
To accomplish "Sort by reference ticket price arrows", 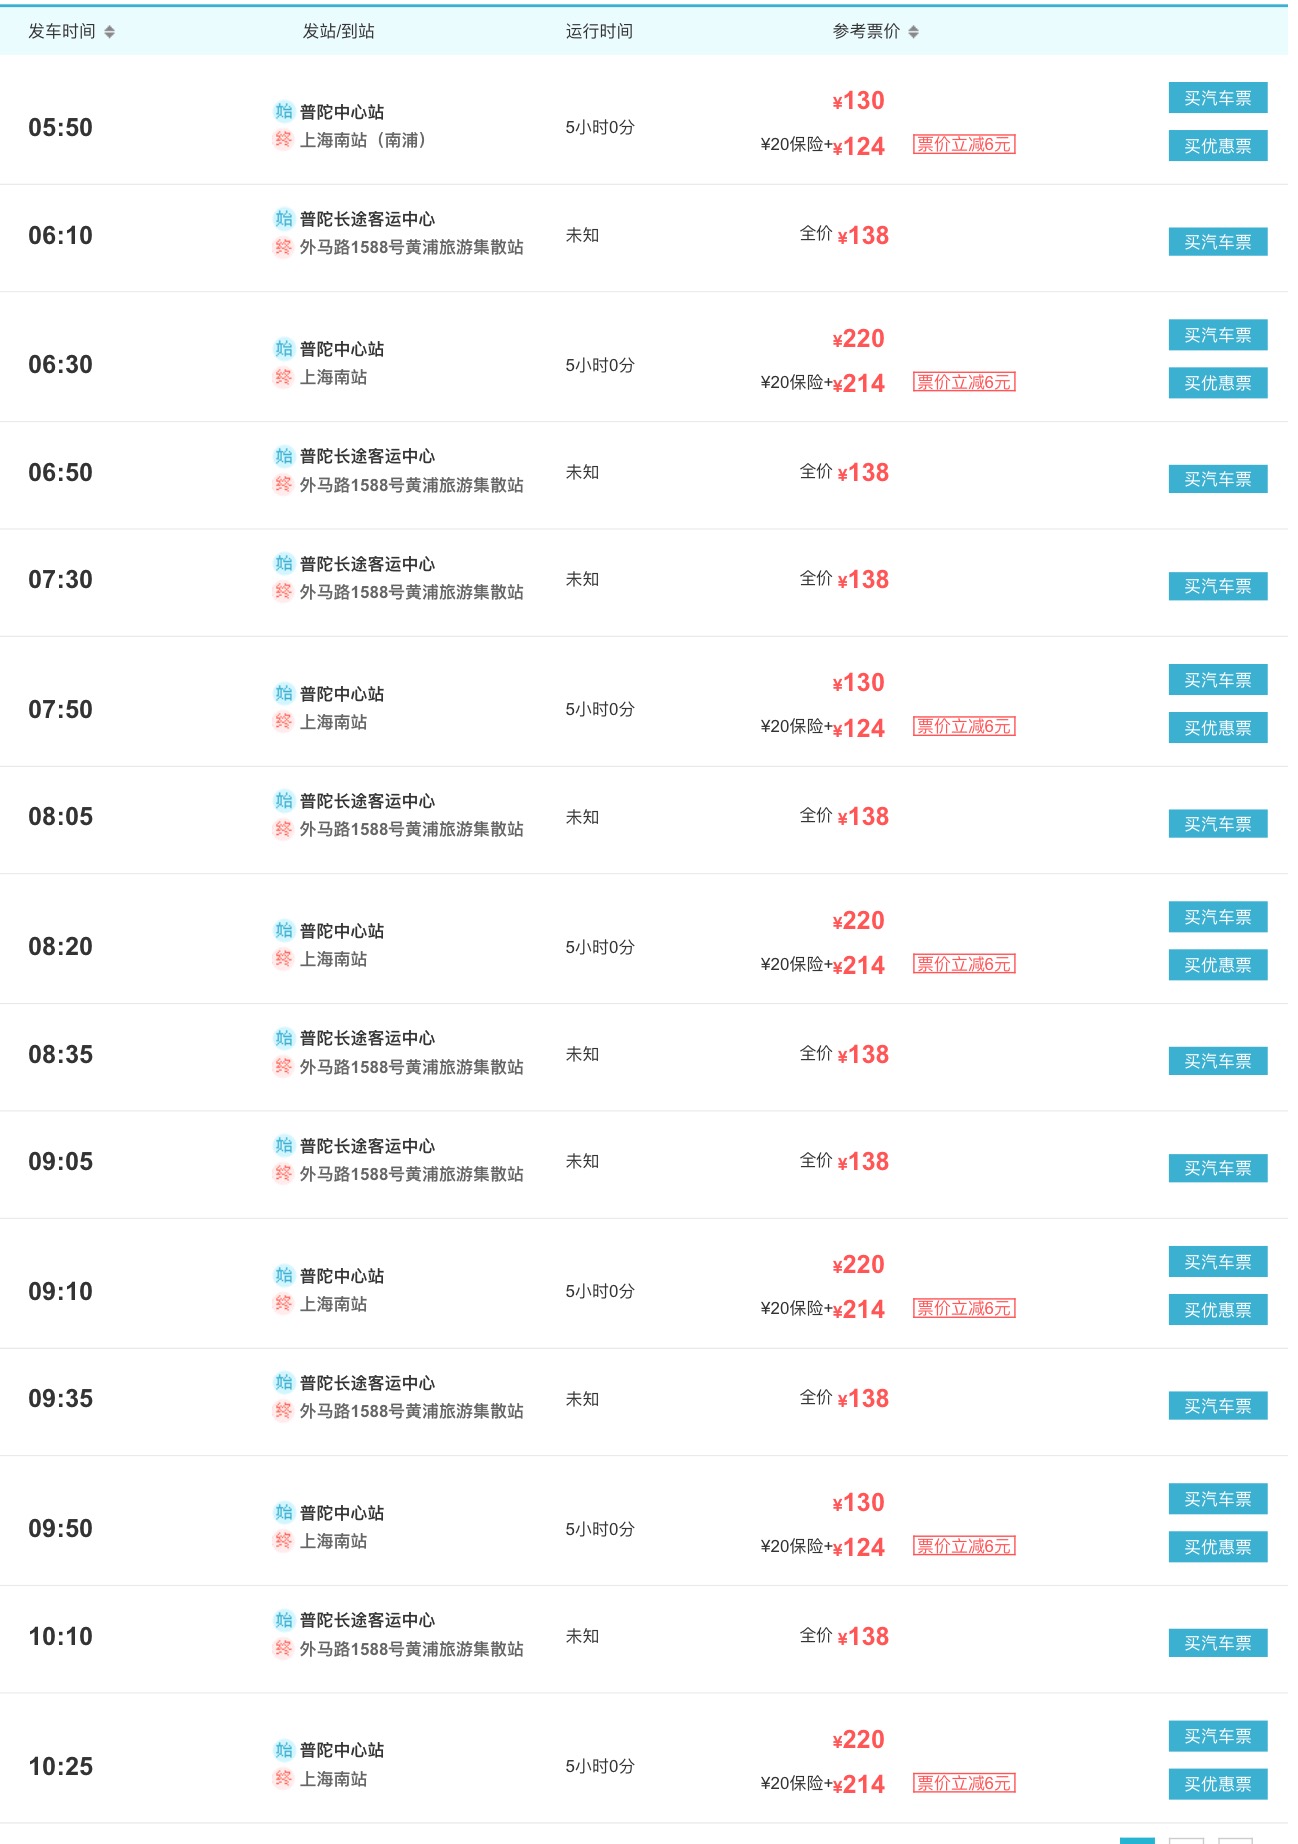I will pyautogui.click(x=913, y=32).
